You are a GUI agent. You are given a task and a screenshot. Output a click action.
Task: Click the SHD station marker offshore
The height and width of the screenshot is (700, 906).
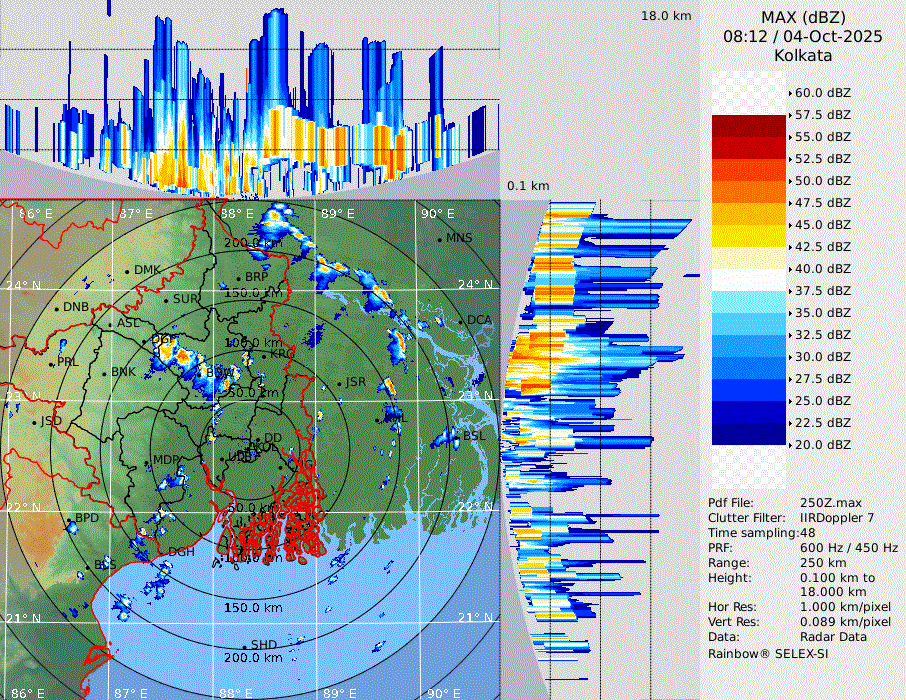click(245, 646)
